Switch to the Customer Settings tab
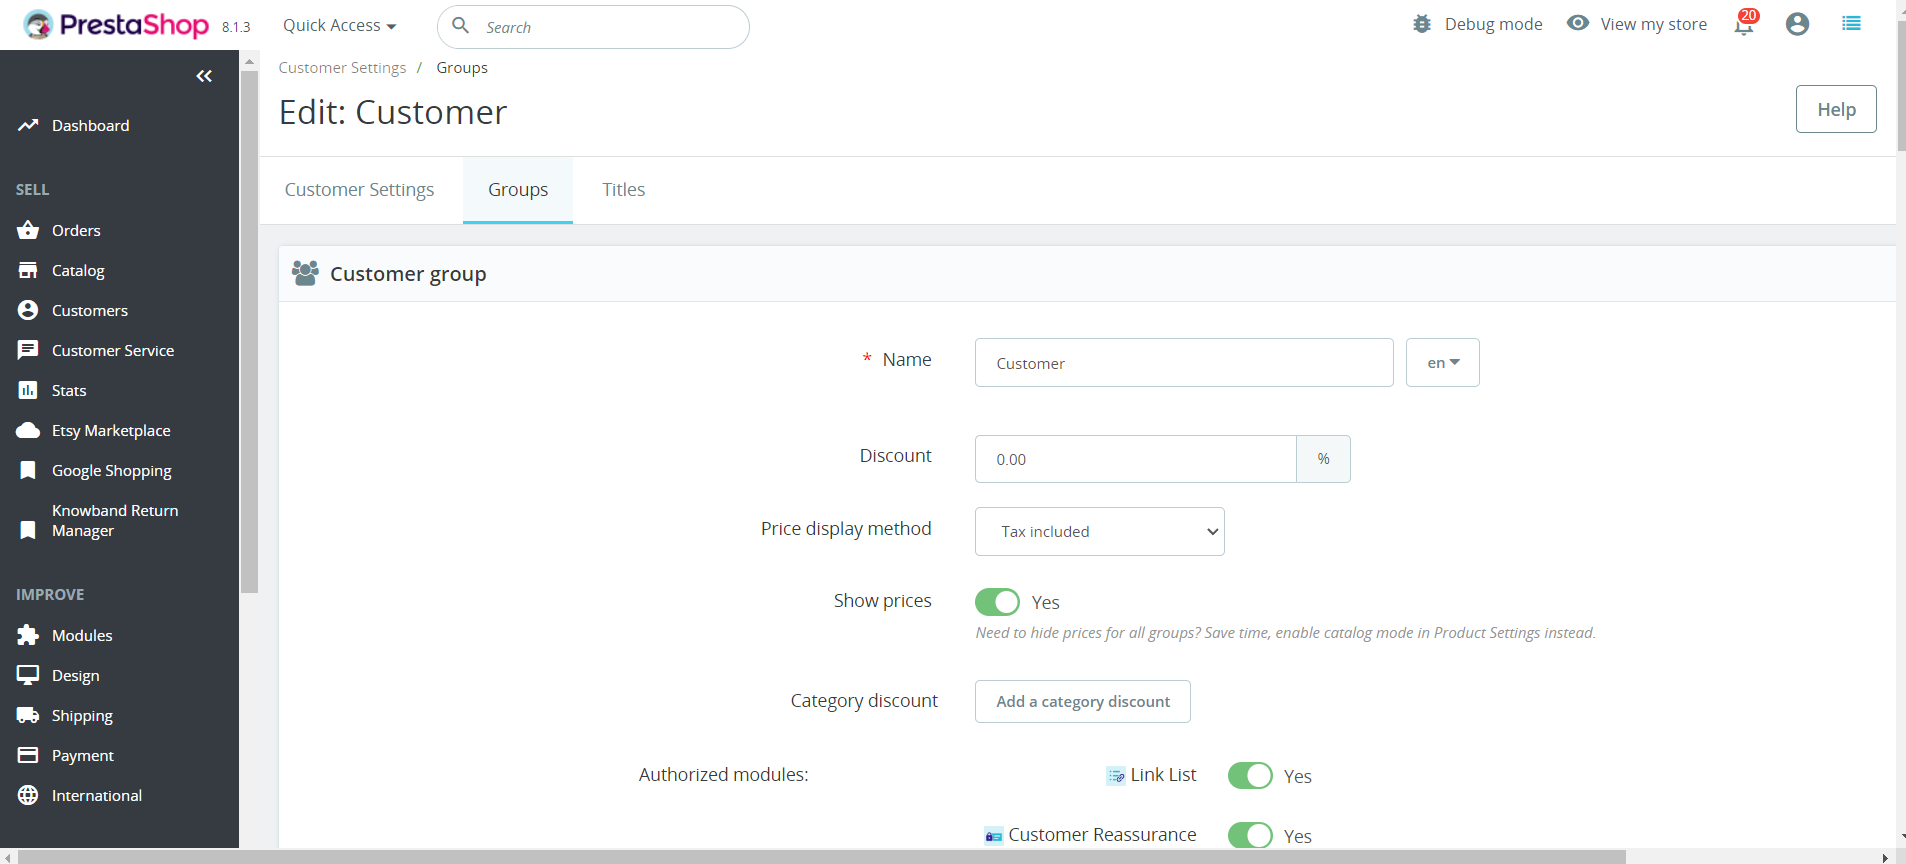Image resolution: width=1906 pixels, height=864 pixels. (x=359, y=190)
